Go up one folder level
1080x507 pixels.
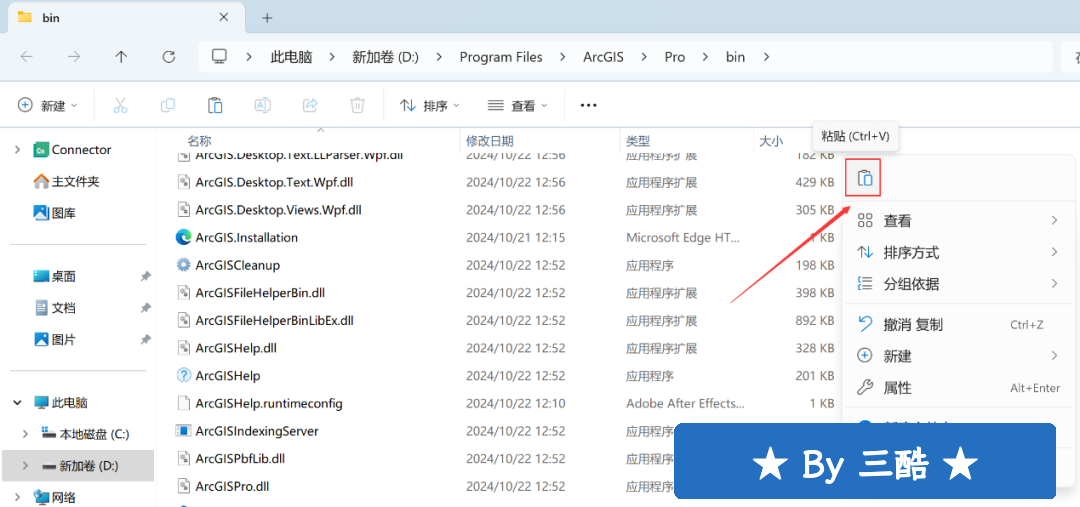121,57
